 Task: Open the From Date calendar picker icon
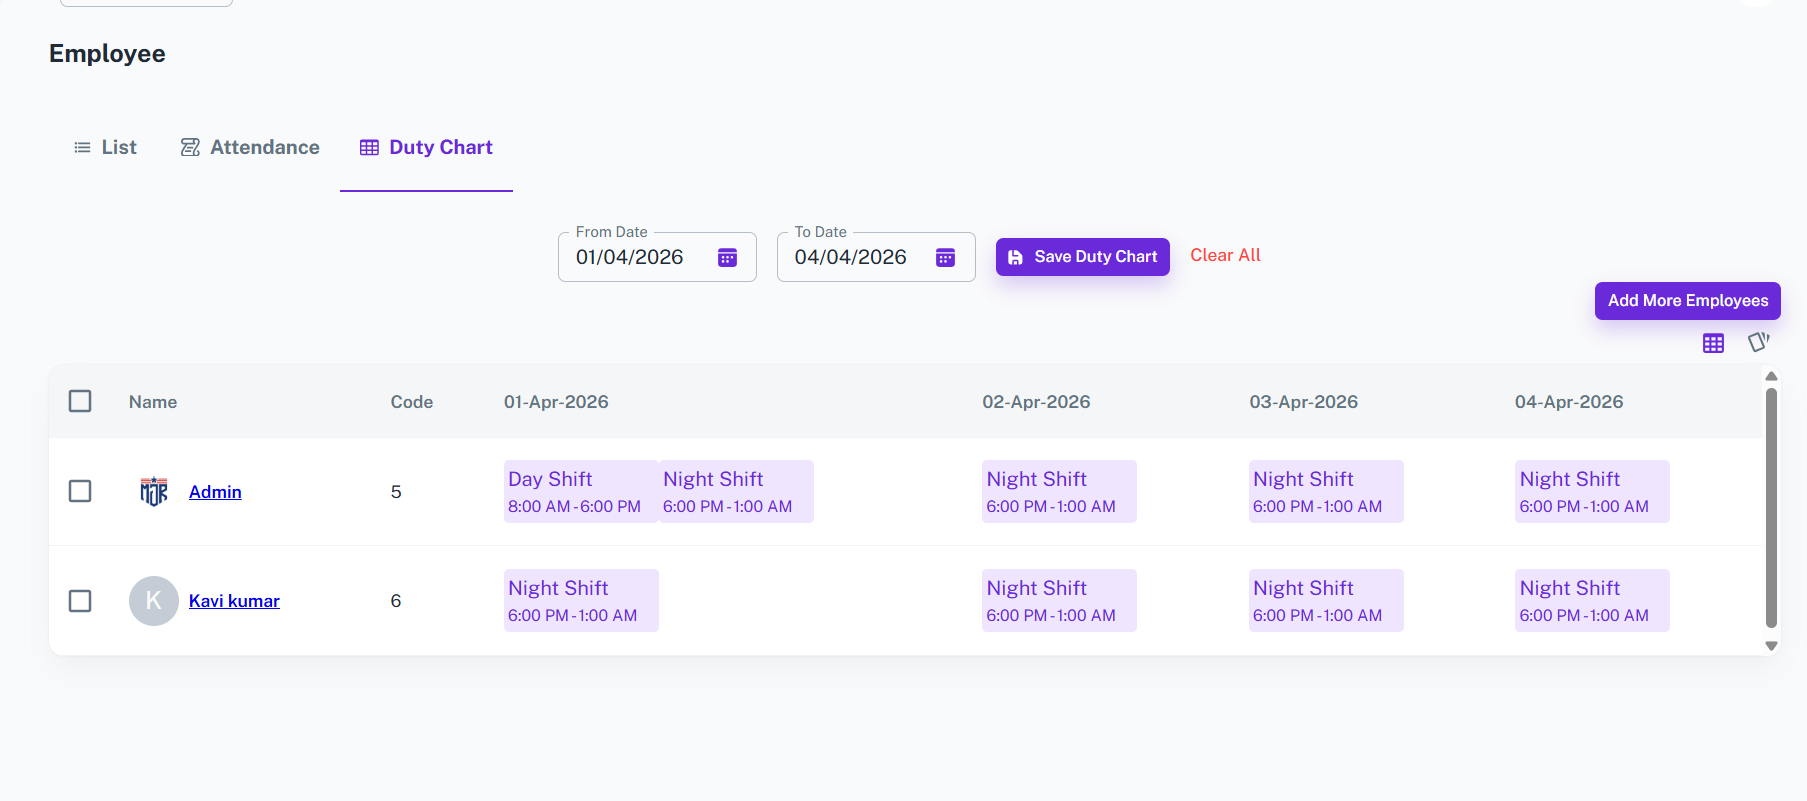pos(727,258)
